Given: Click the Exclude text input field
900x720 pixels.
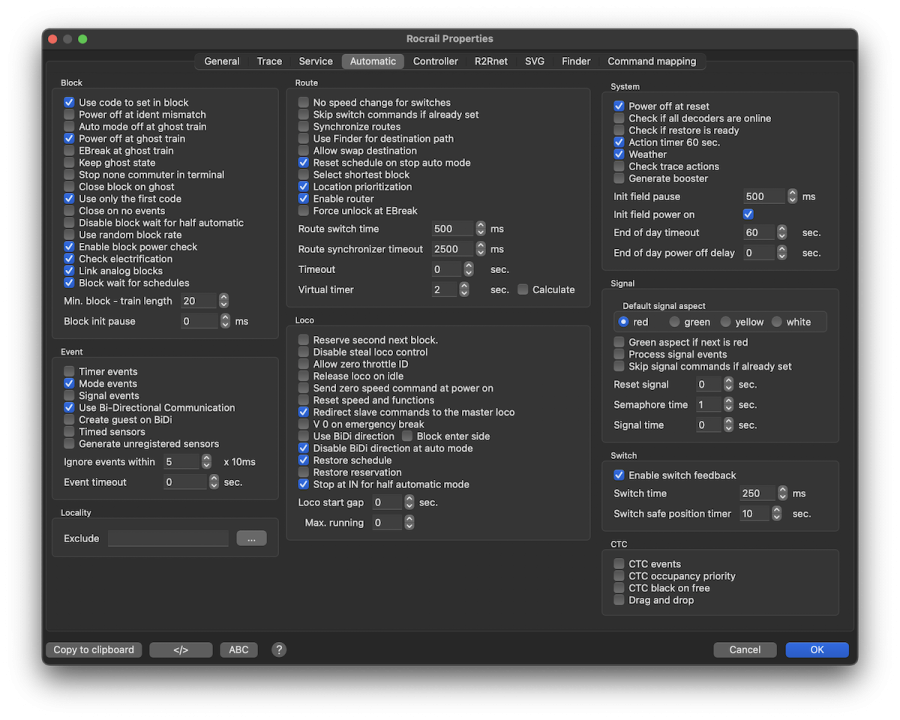Looking at the screenshot, I should click(168, 538).
